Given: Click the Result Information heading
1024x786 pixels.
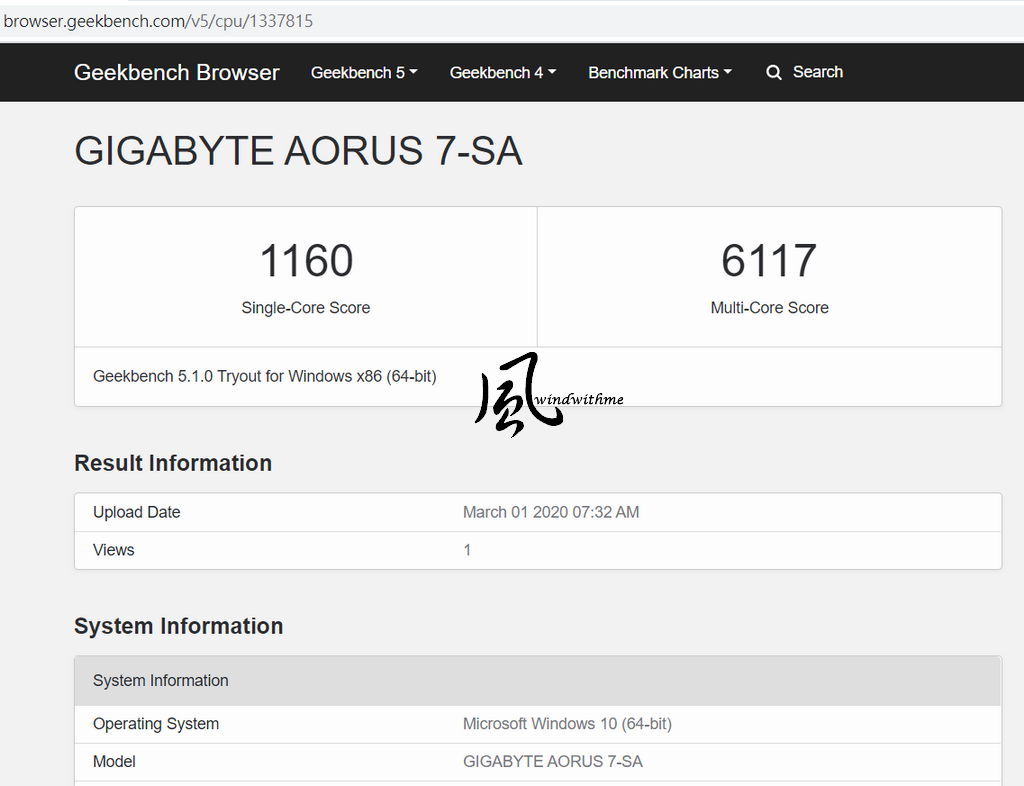Looking at the screenshot, I should tap(173, 463).
